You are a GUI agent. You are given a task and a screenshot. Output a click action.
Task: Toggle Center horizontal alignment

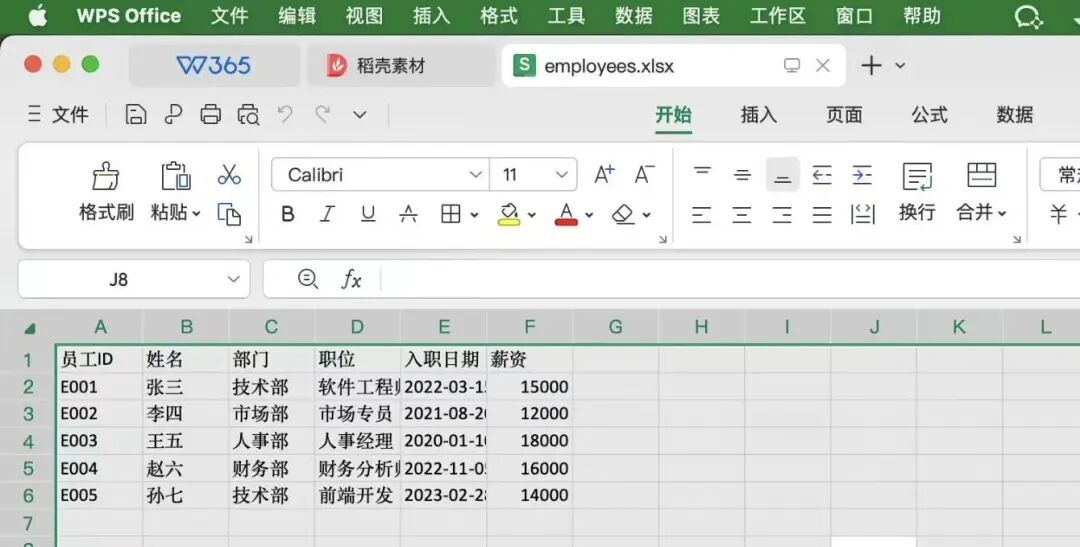(742, 215)
